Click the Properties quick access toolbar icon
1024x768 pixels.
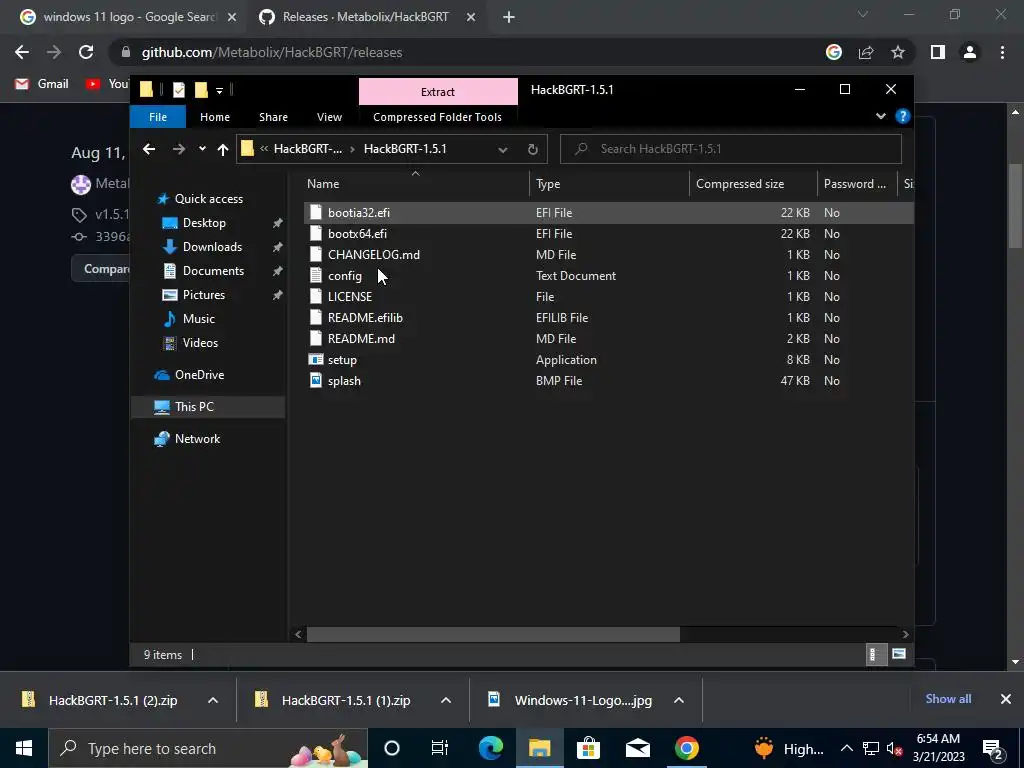pyautogui.click(x=178, y=89)
